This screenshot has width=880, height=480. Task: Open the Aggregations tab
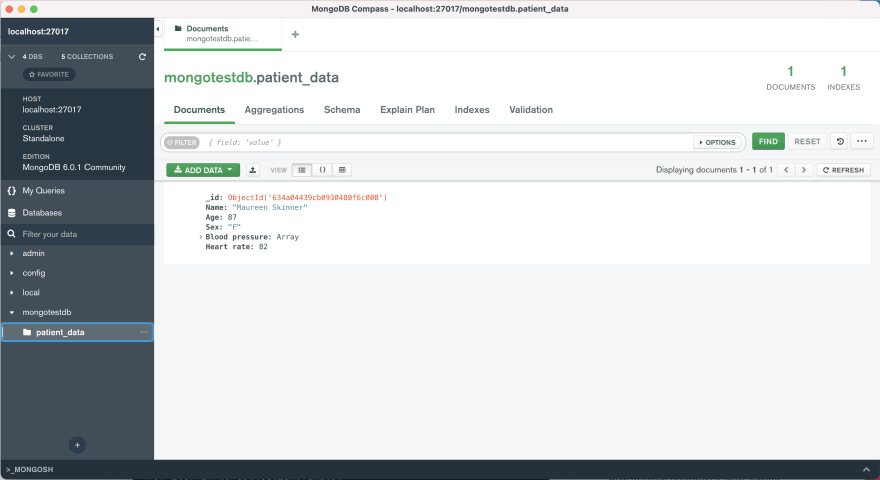point(274,110)
